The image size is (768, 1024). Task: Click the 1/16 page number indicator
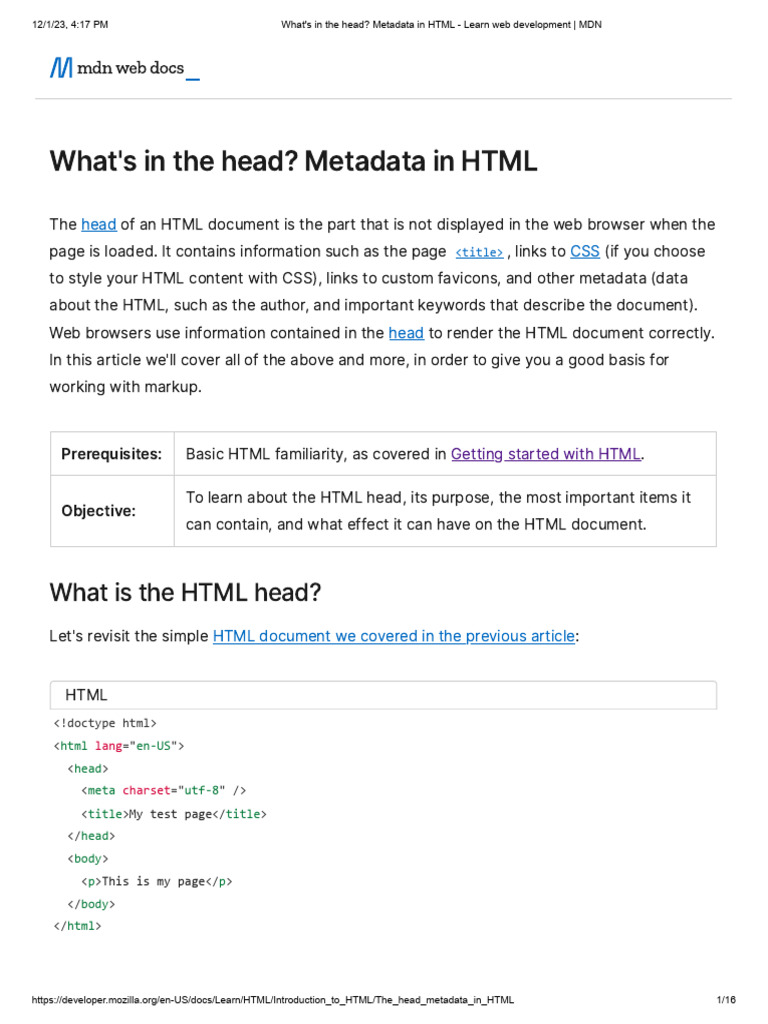[726, 1000]
